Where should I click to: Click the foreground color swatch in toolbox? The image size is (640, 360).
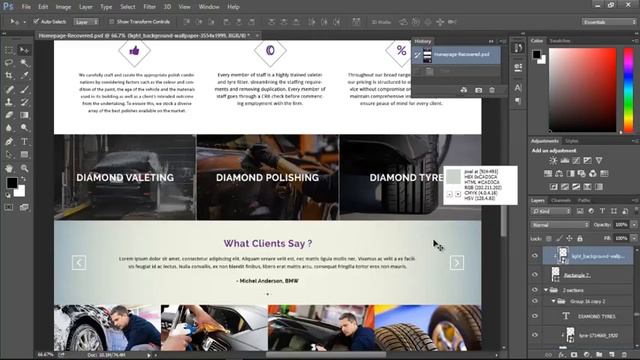11,183
